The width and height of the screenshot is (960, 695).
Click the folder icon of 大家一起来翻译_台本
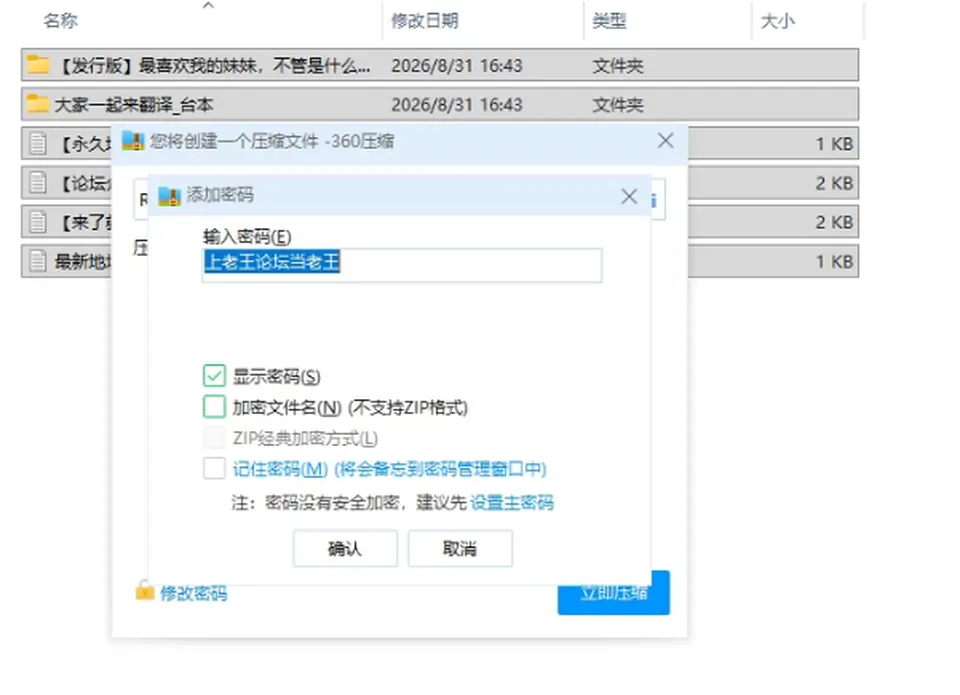coord(38,103)
